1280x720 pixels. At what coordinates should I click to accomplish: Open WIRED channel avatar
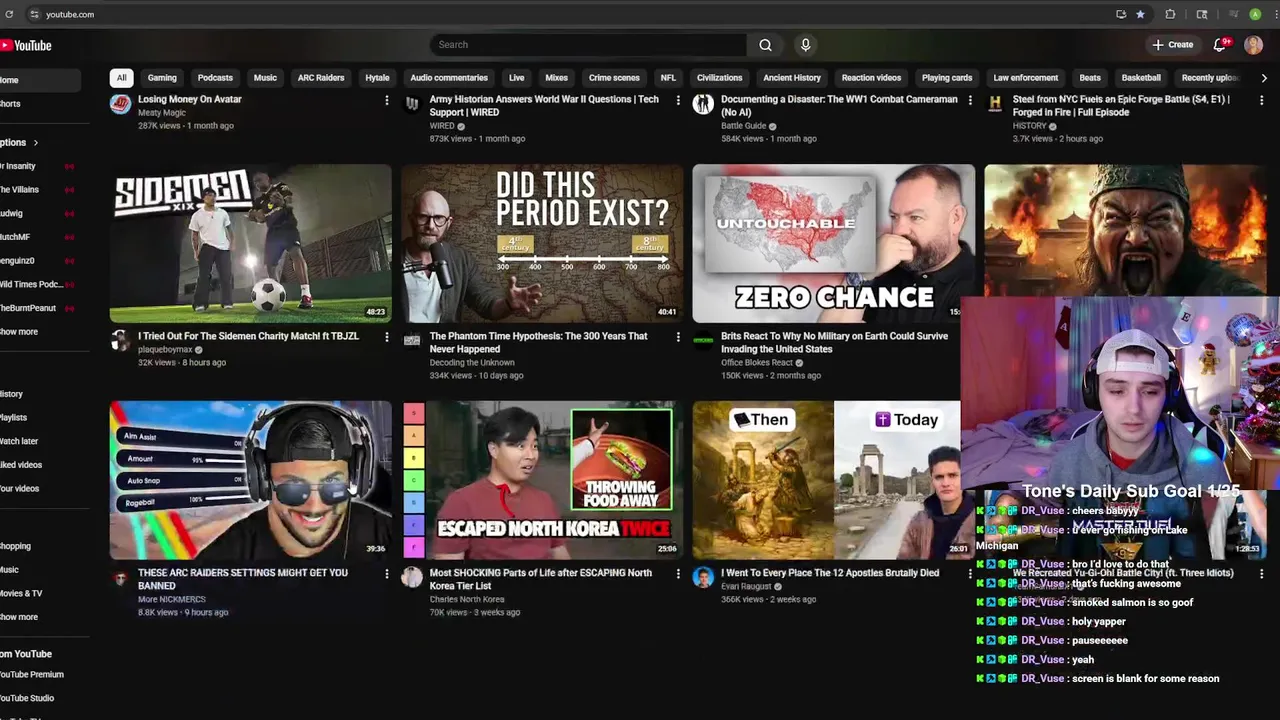point(412,103)
